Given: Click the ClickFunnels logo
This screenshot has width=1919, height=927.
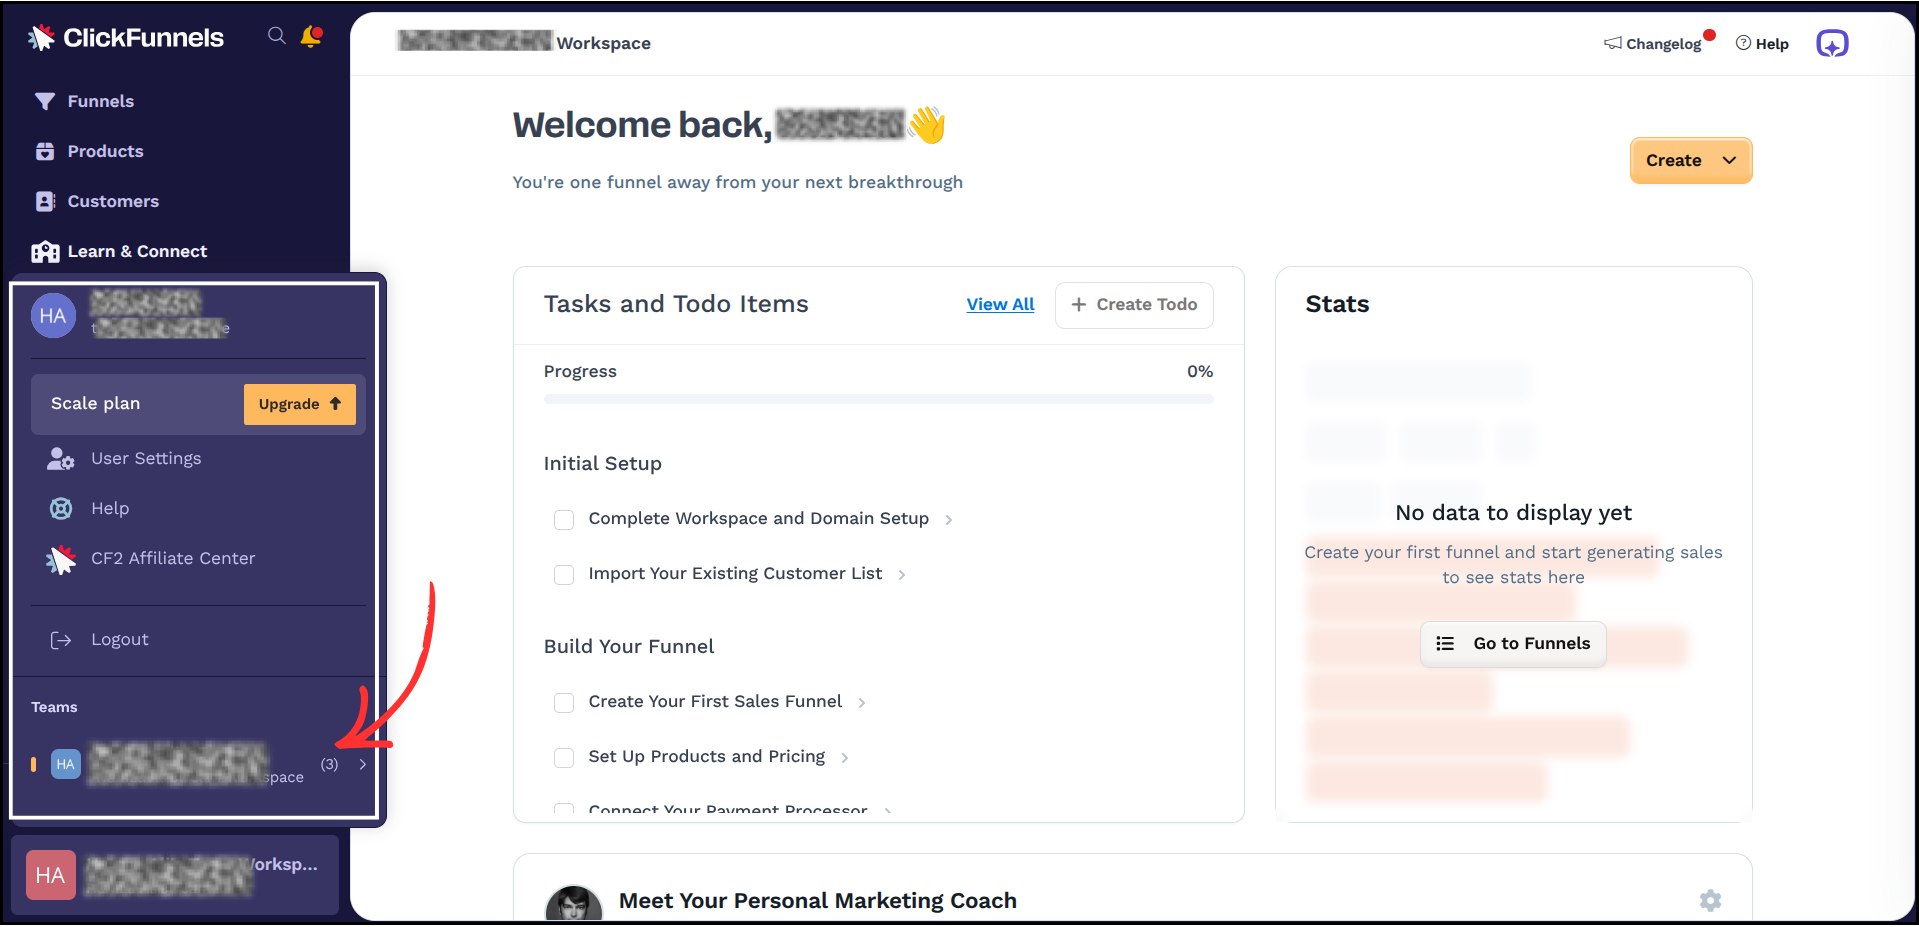Looking at the screenshot, I should tap(125, 37).
